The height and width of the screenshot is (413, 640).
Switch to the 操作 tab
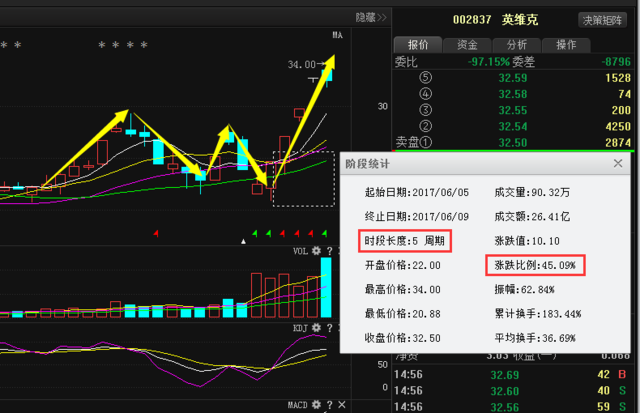point(566,44)
